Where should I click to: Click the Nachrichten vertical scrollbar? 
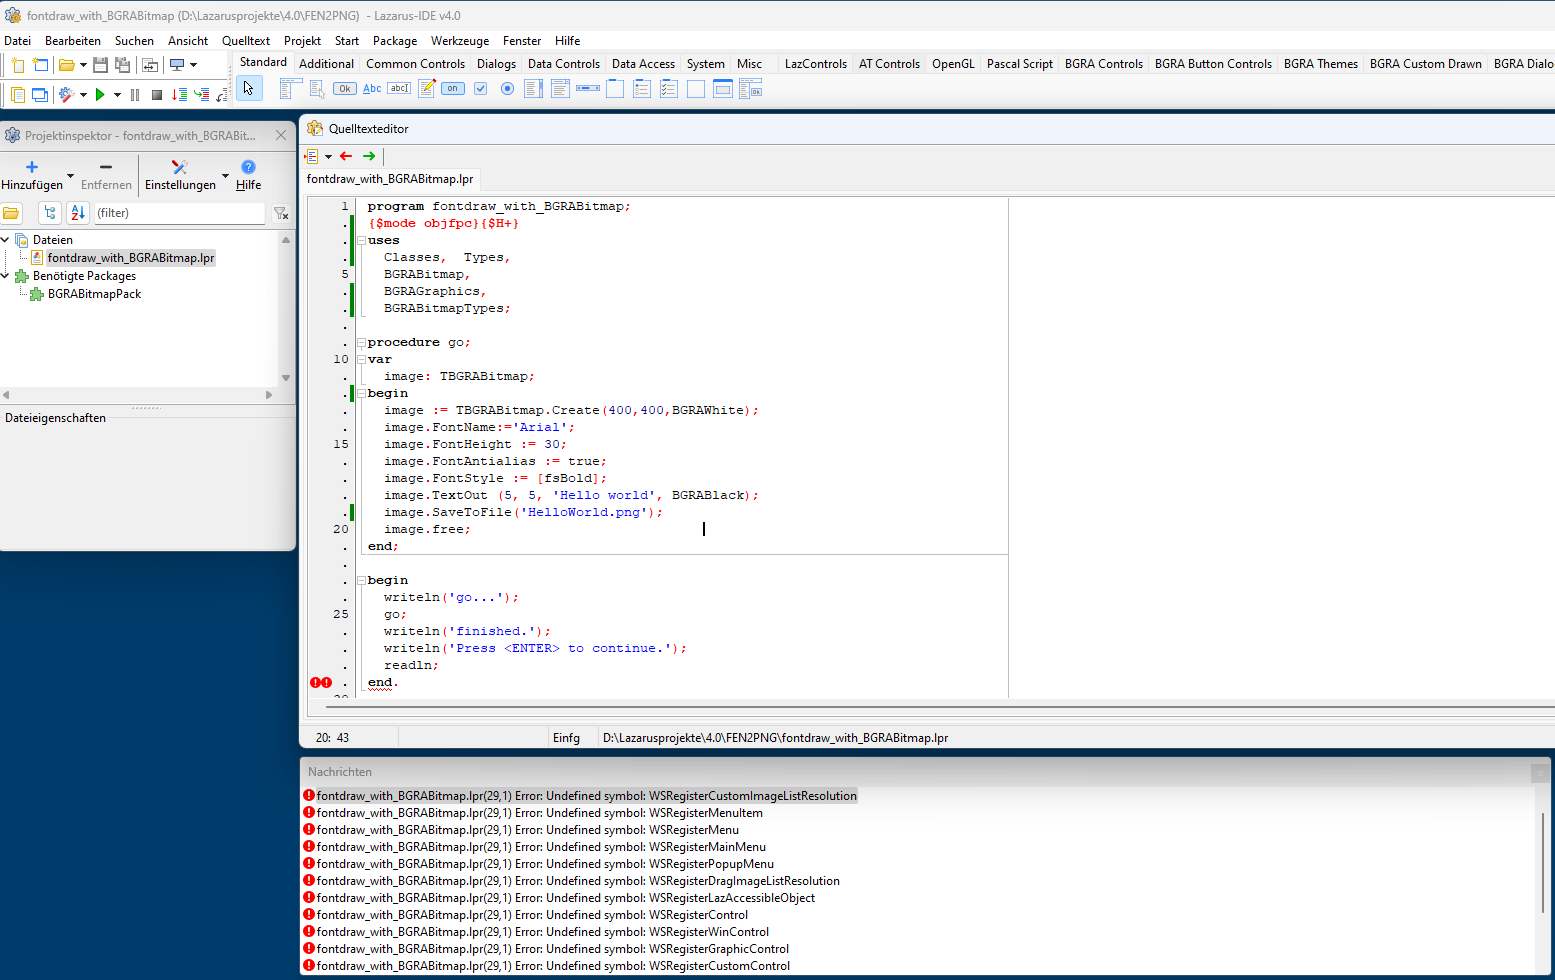tap(1543, 860)
